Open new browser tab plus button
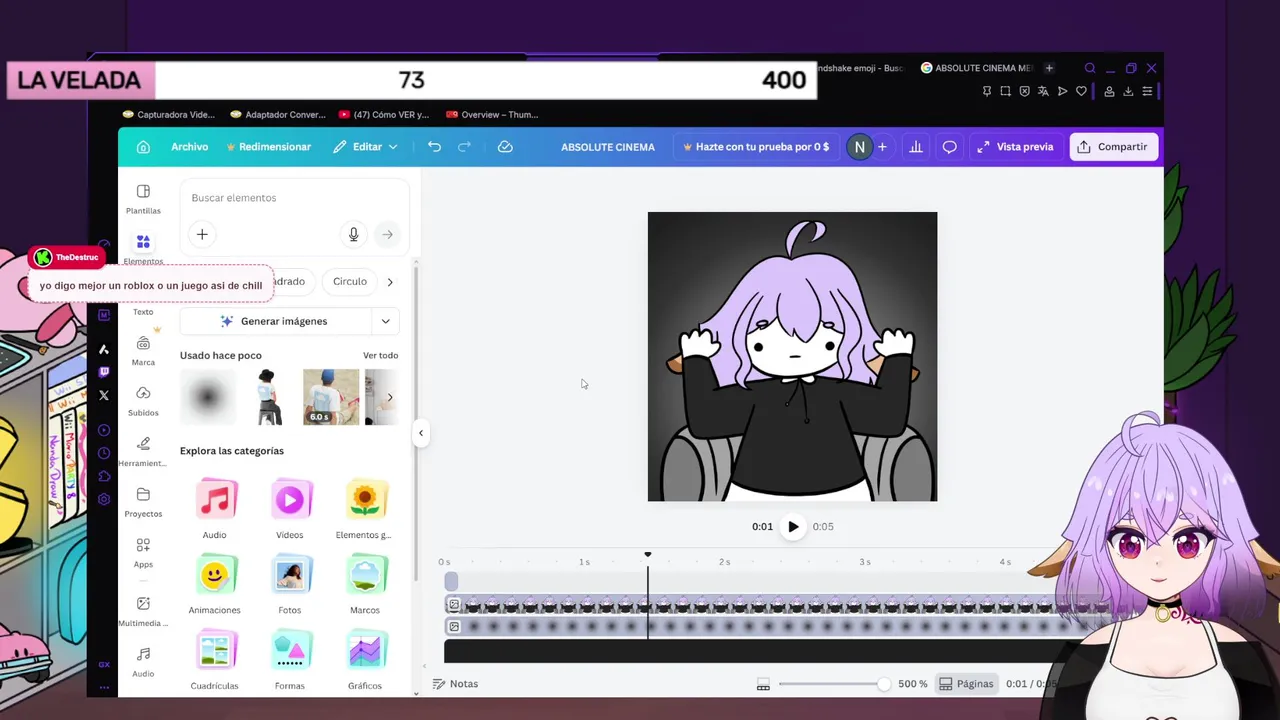Screen dimensions: 1280x720 [x=1049, y=68]
